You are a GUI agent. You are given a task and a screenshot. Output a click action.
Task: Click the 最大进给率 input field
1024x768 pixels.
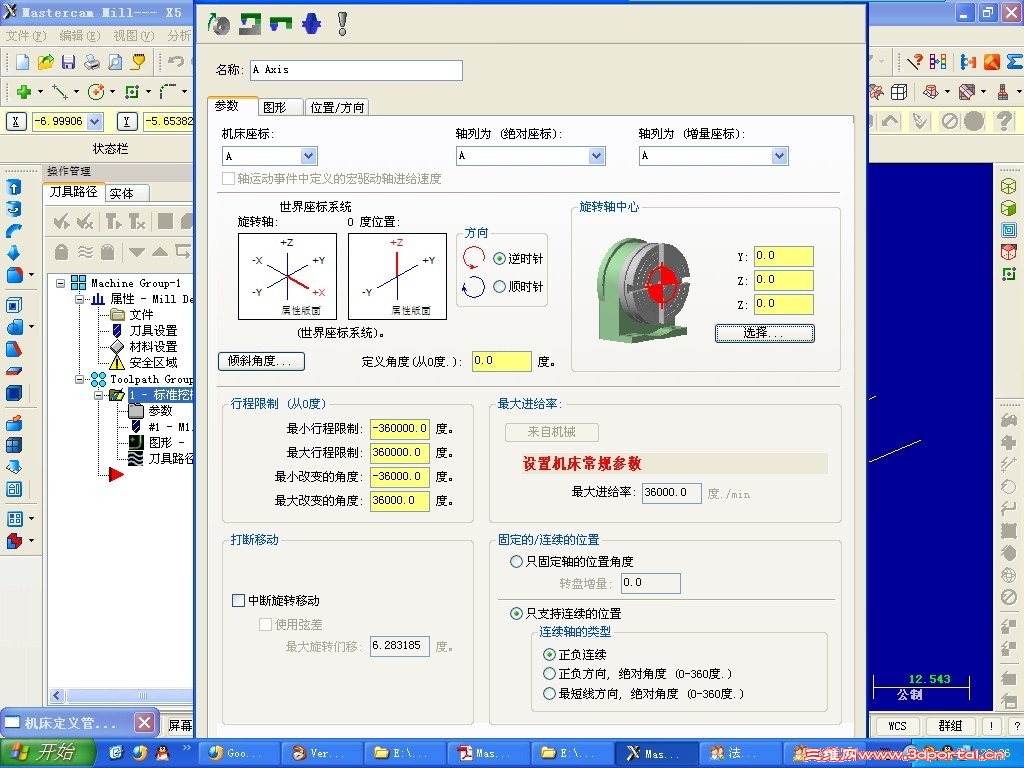click(x=671, y=492)
